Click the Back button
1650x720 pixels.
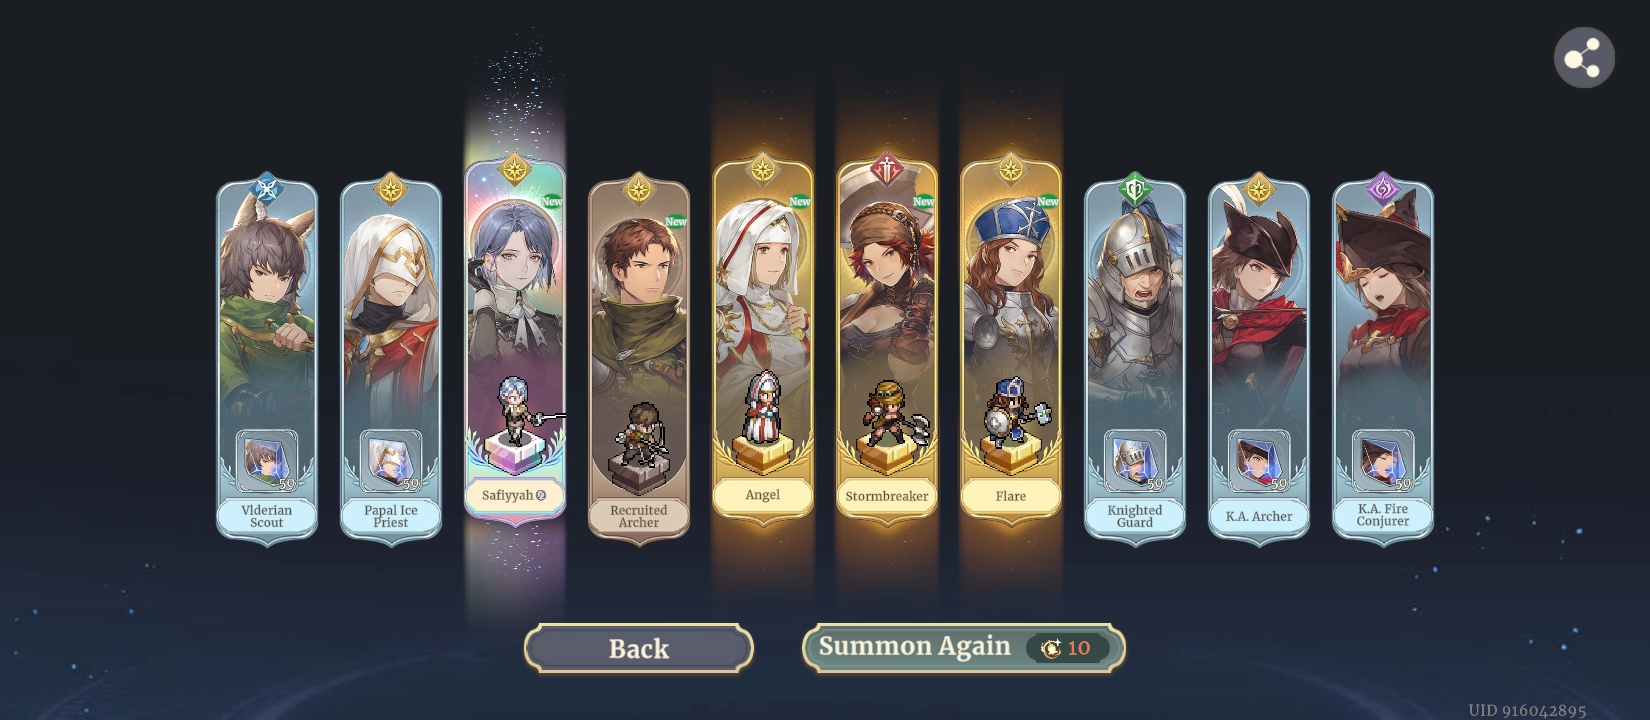click(x=639, y=648)
